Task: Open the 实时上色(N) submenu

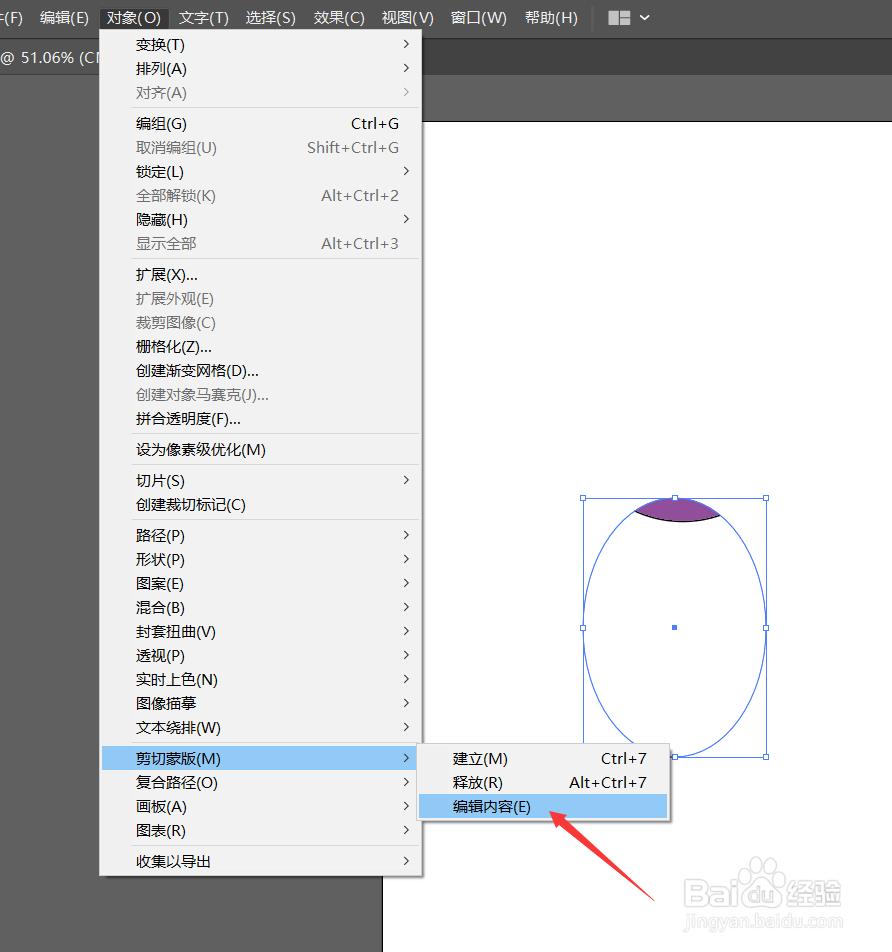Action: [260, 679]
